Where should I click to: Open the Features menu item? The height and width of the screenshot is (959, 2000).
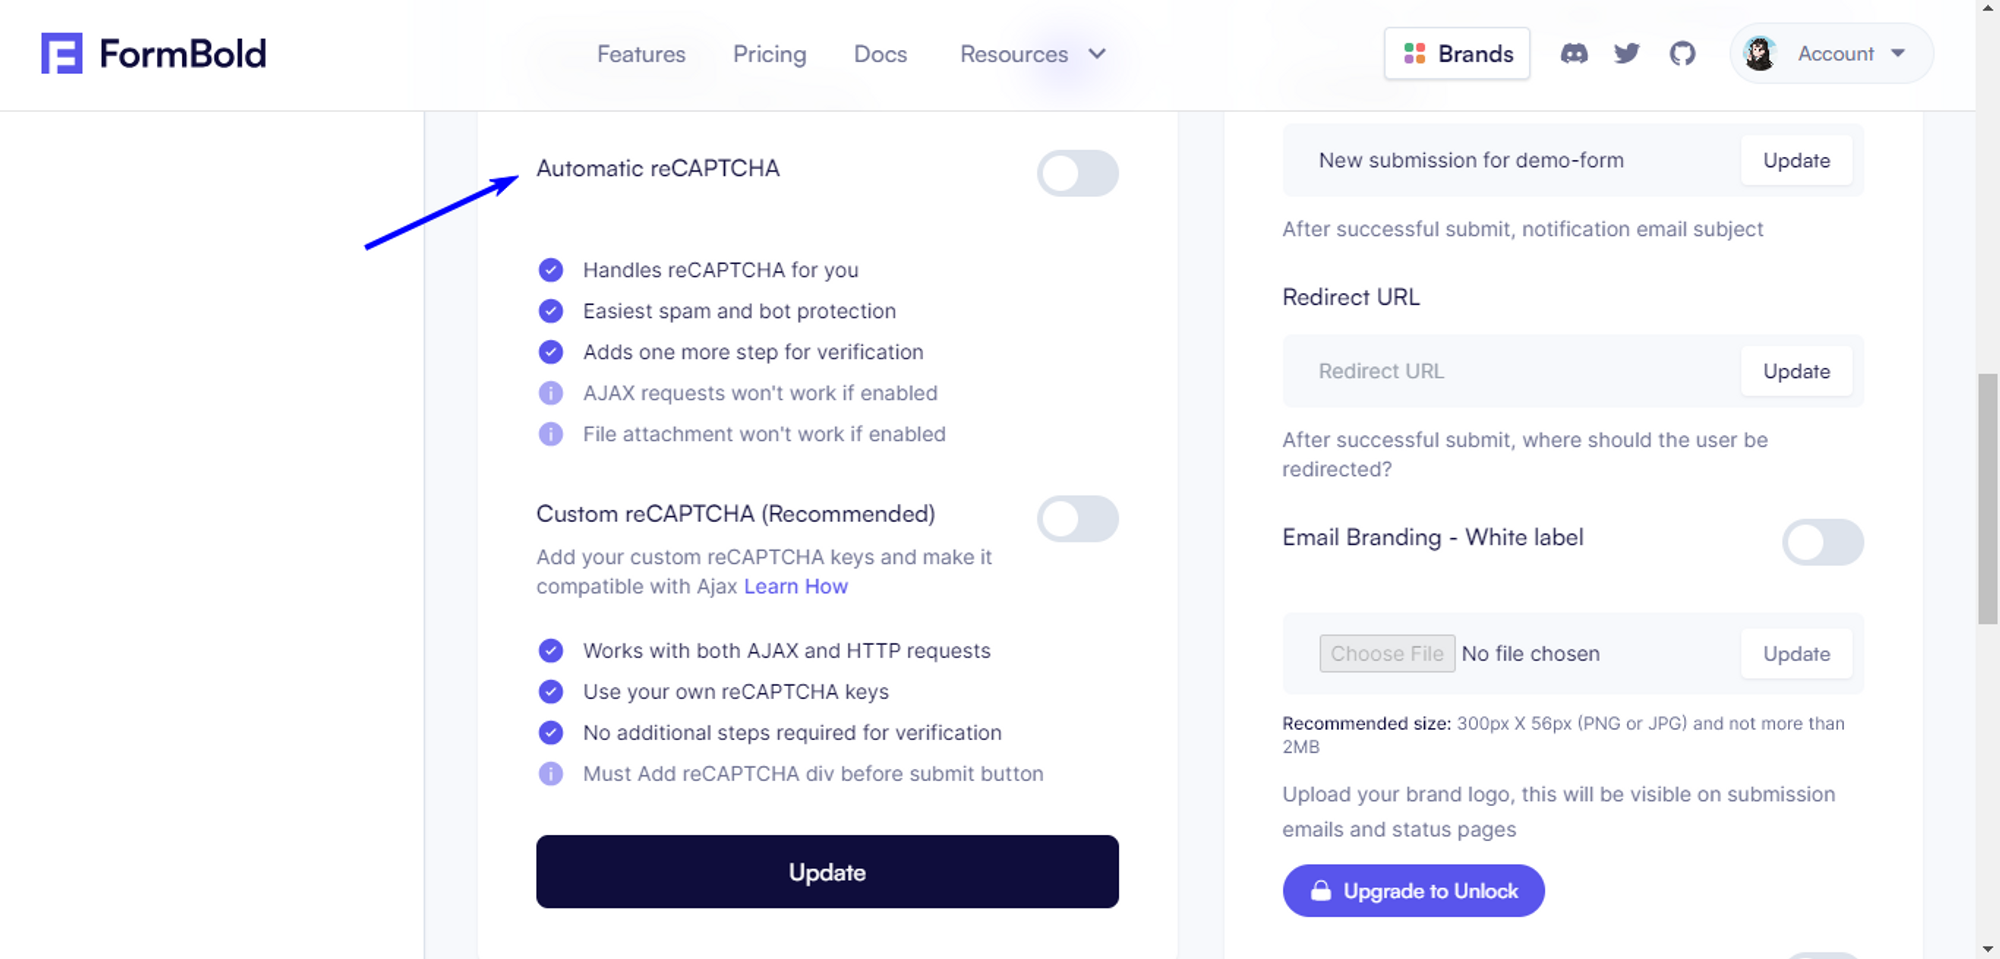(x=641, y=54)
